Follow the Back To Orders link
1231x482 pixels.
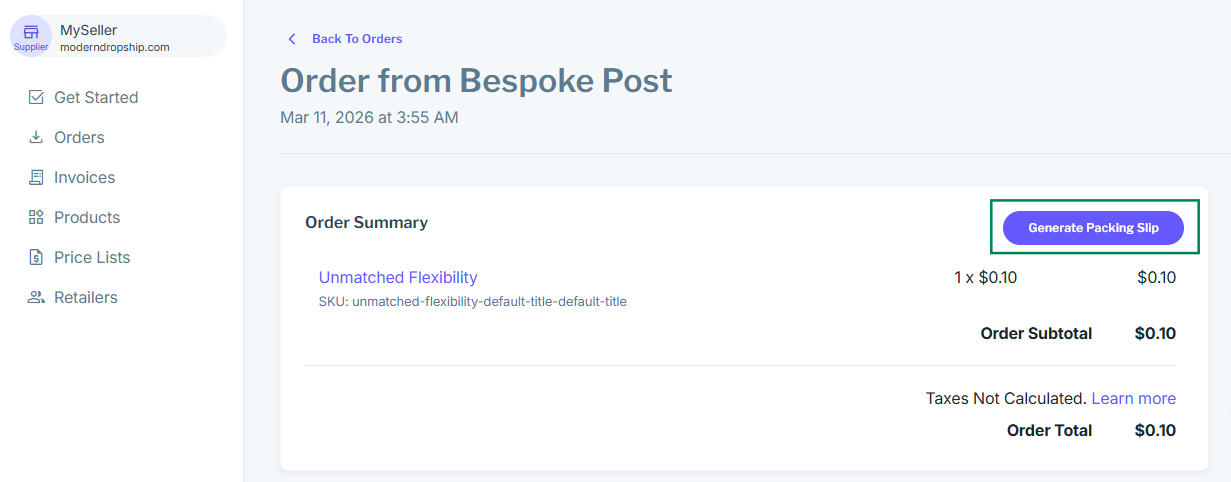pyautogui.click(x=357, y=39)
